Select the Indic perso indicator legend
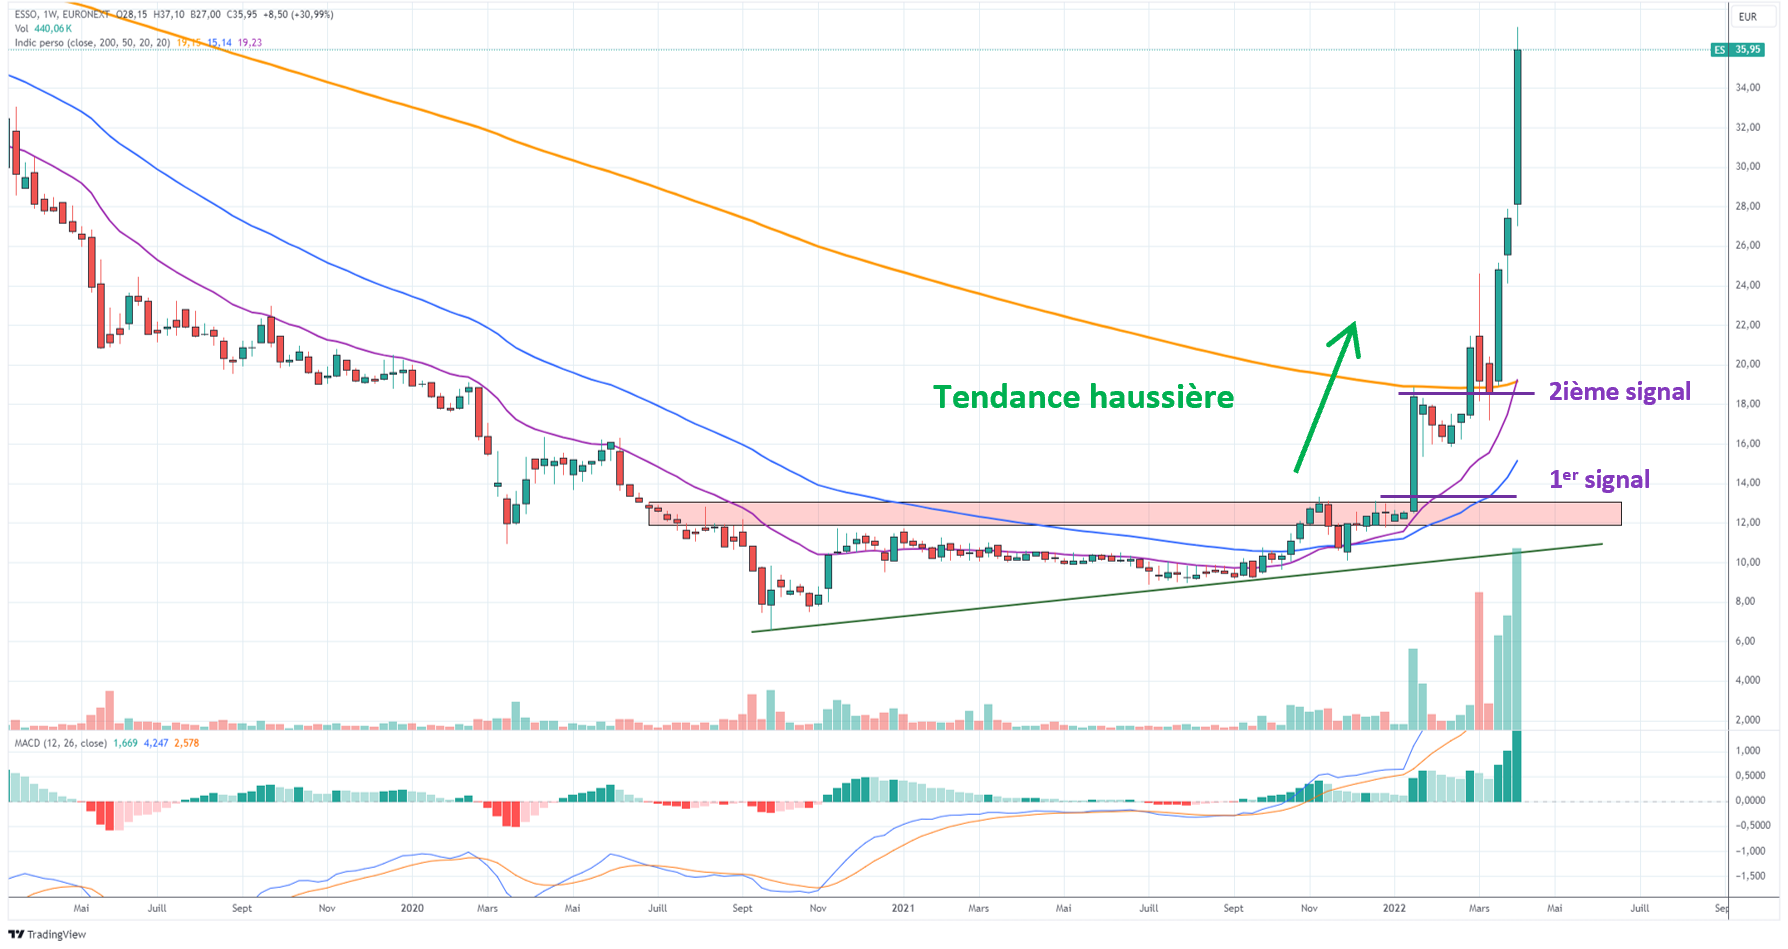This screenshot has width=1788, height=949. pyautogui.click(x=92, y=43)
